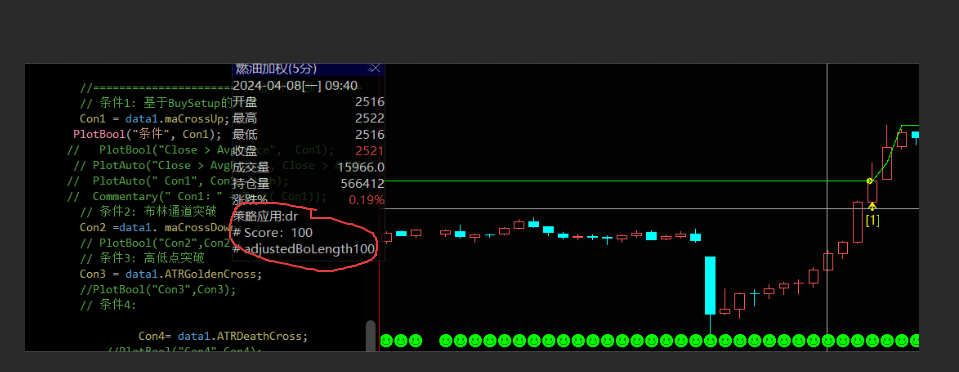The height and width of the screenshot is (372, 959).
Task: Close the 燃油加权 data info popup
Action: tap(375, 69)
